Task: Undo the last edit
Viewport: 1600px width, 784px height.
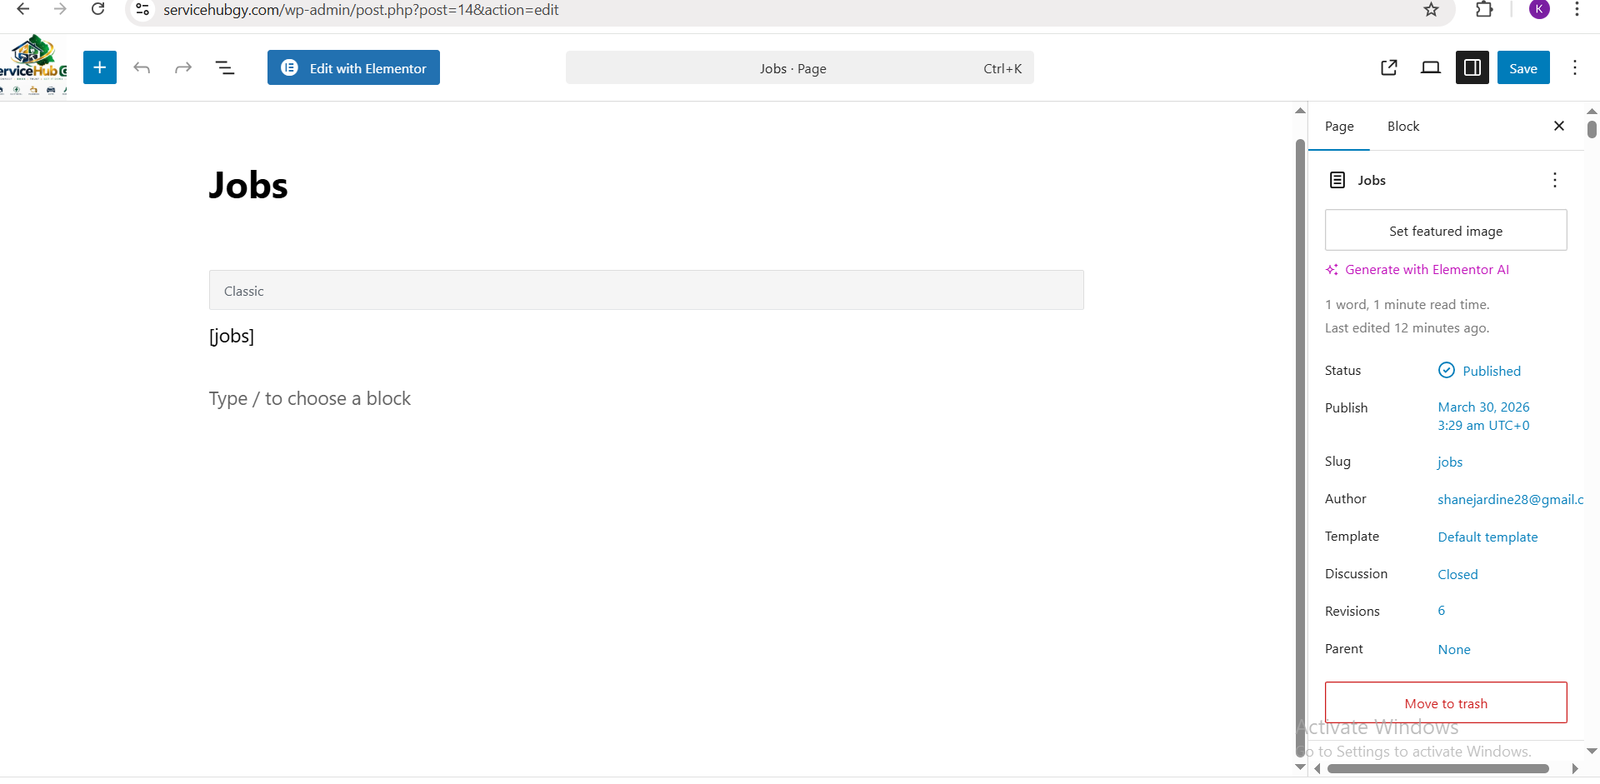Action: point(142,68)
